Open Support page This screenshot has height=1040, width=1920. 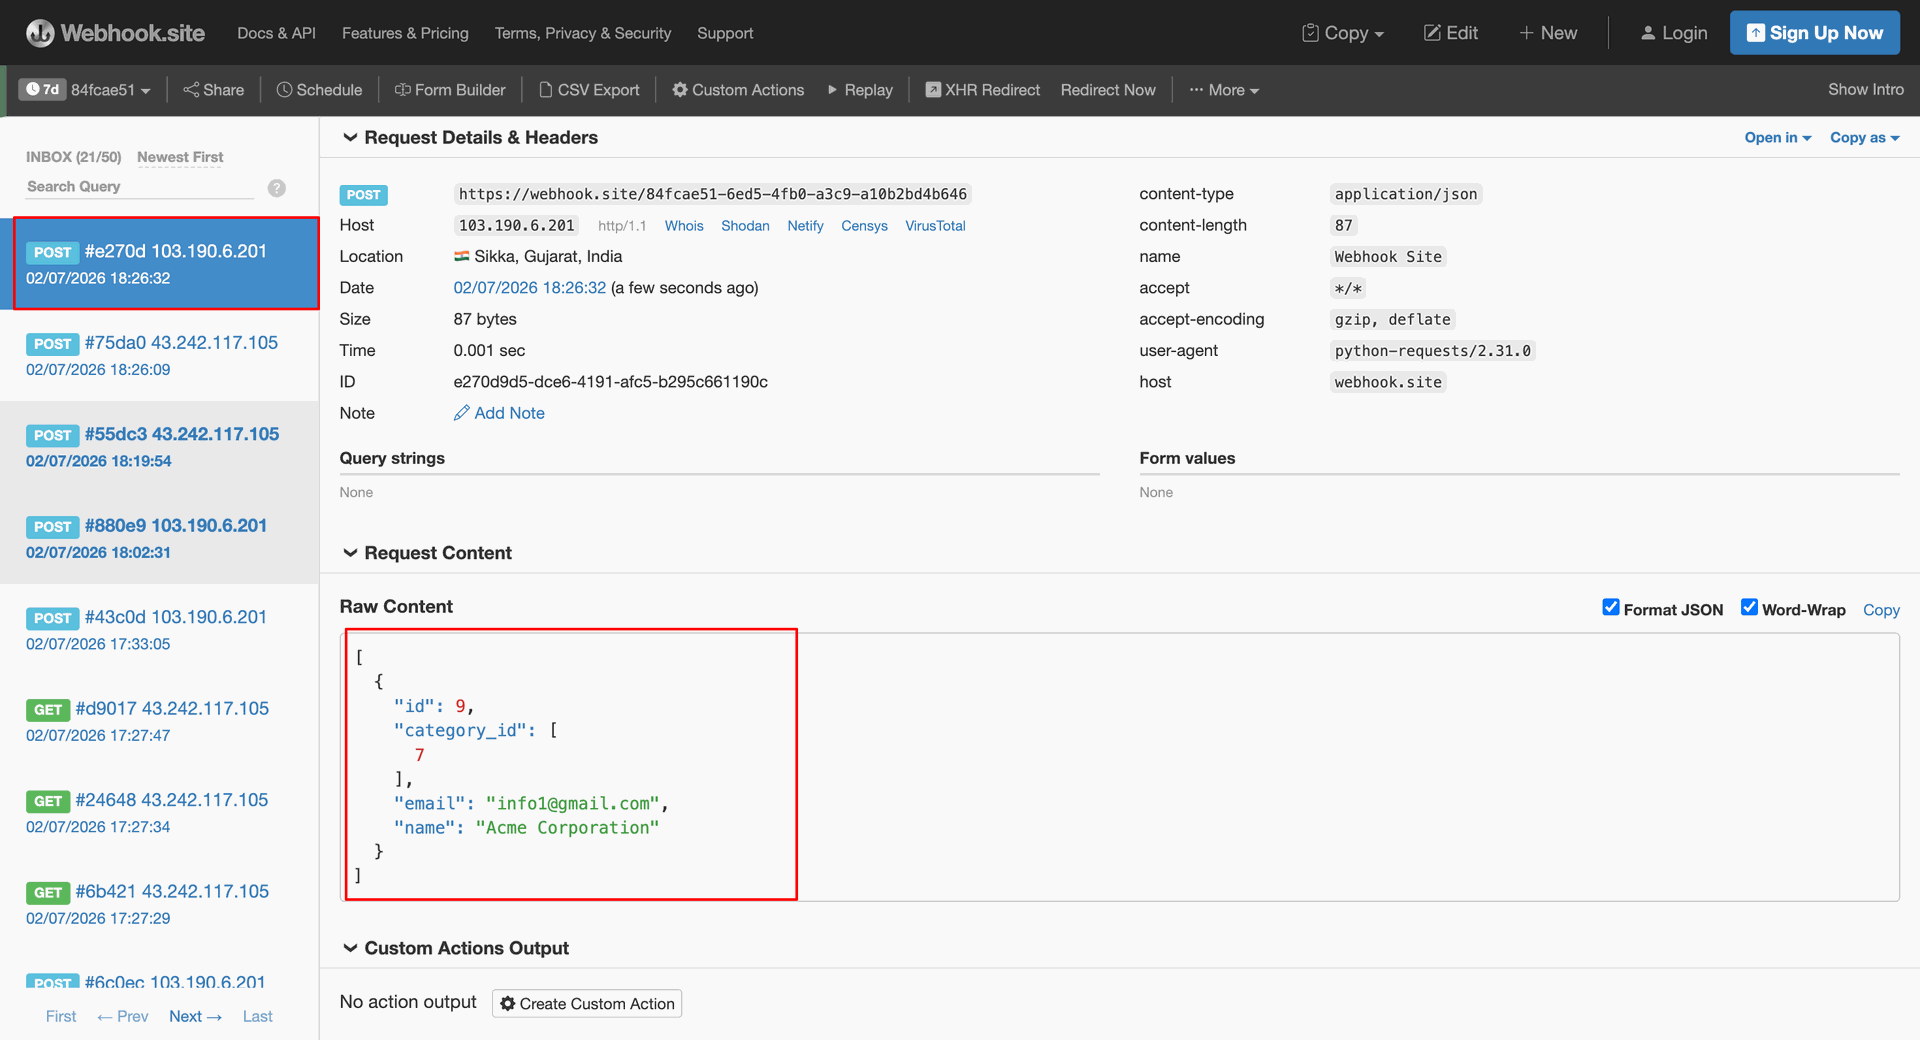click(725, 33)
